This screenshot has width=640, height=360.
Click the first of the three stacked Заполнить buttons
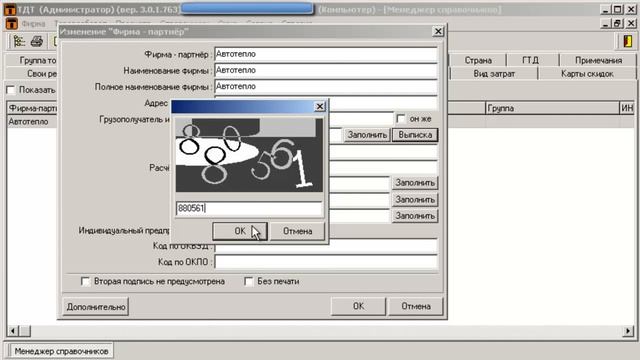pyautogui.click(x=415, y=183)
